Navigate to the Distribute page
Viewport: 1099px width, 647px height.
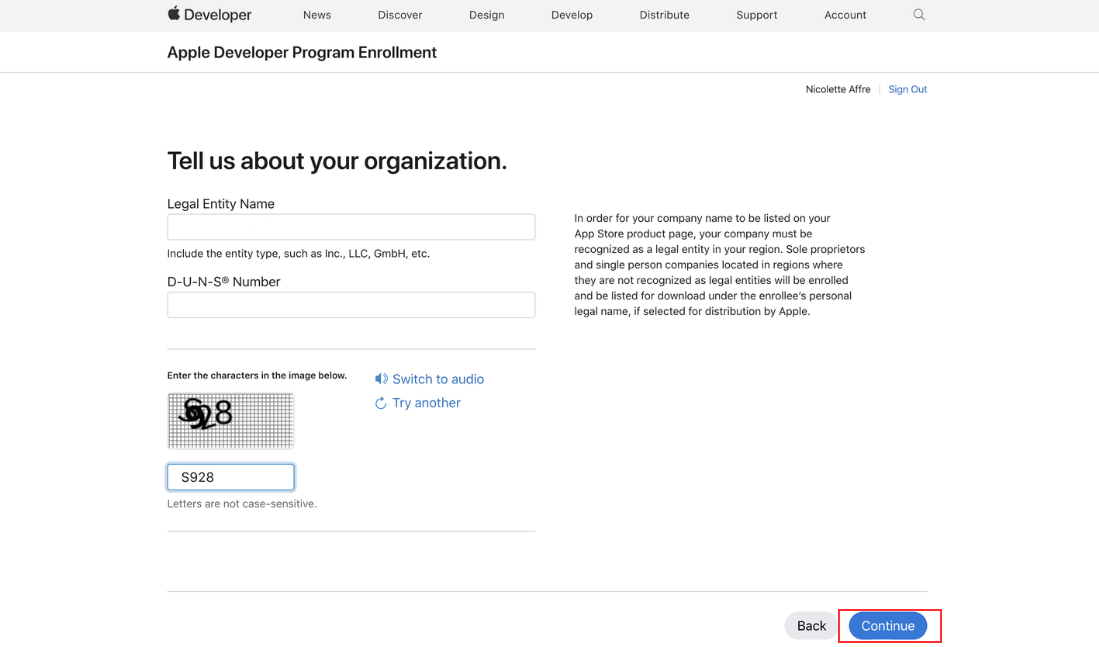click(x=665, y=15)
